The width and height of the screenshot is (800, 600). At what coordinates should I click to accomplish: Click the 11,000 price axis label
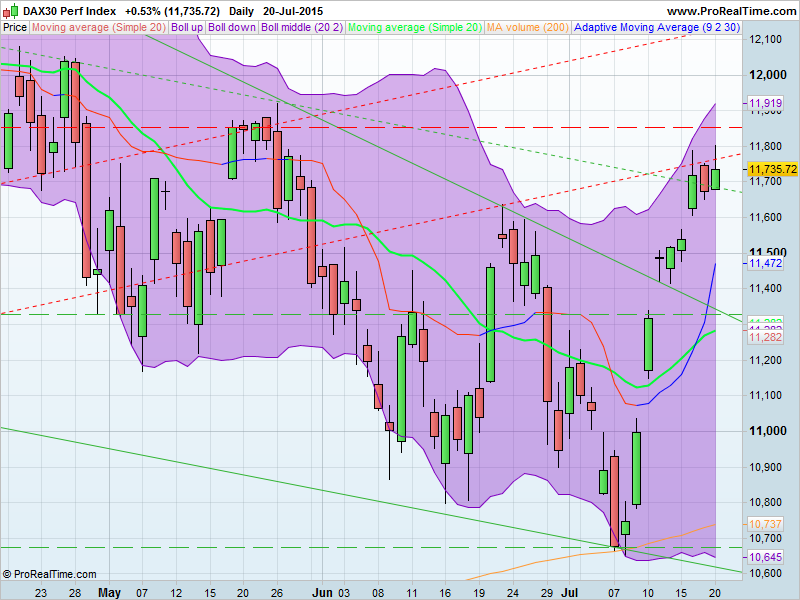[x=768, y=431]
